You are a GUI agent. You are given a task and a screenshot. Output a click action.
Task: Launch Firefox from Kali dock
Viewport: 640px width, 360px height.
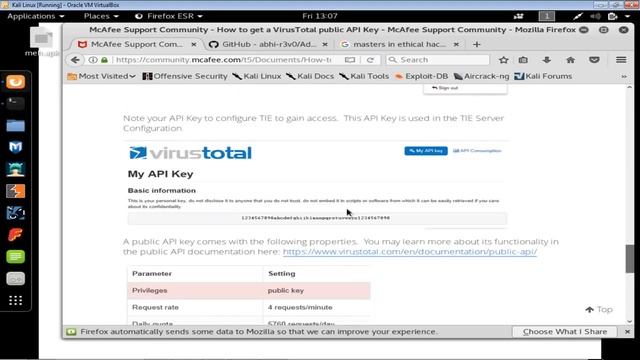coord(16,82)
